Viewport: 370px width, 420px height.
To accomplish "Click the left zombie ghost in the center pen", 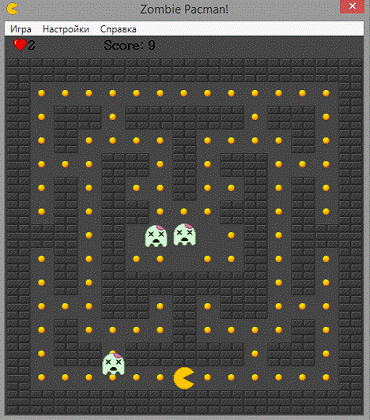I will (156, 236).
